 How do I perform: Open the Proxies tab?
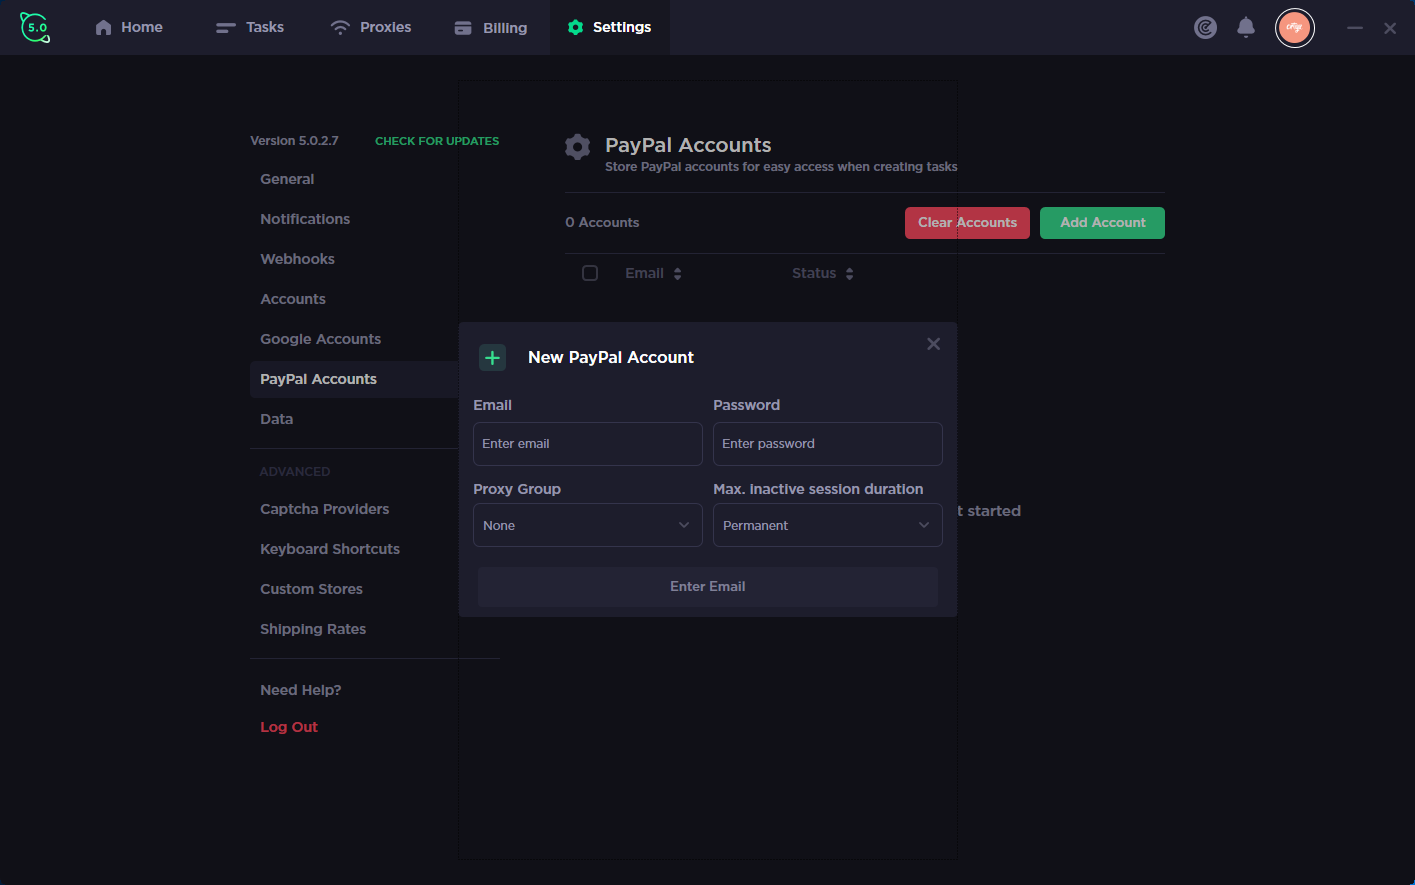tap(371, 27)
